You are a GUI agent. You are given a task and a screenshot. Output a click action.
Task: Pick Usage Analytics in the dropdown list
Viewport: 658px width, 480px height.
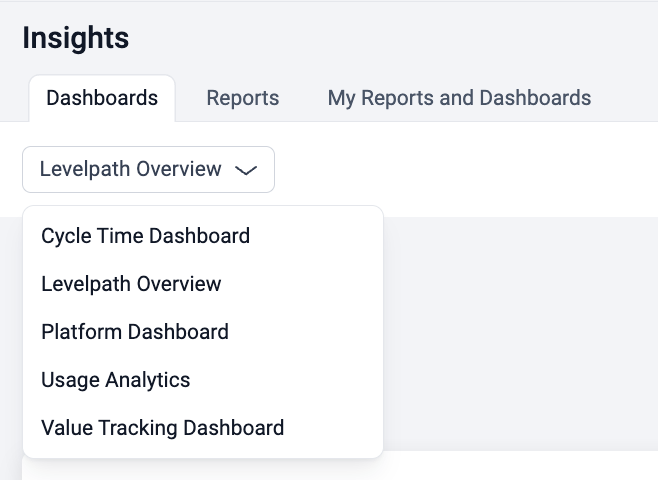[115, 380]
